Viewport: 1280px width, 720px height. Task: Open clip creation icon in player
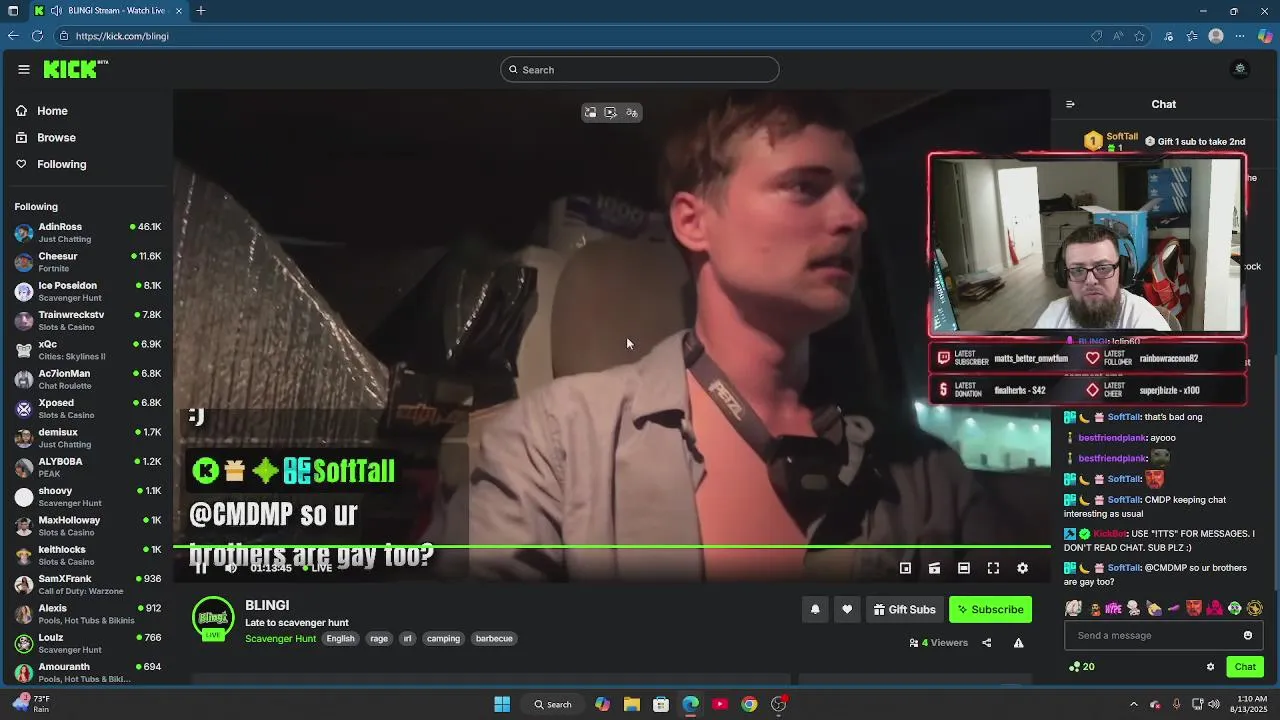tap(934, 568)
